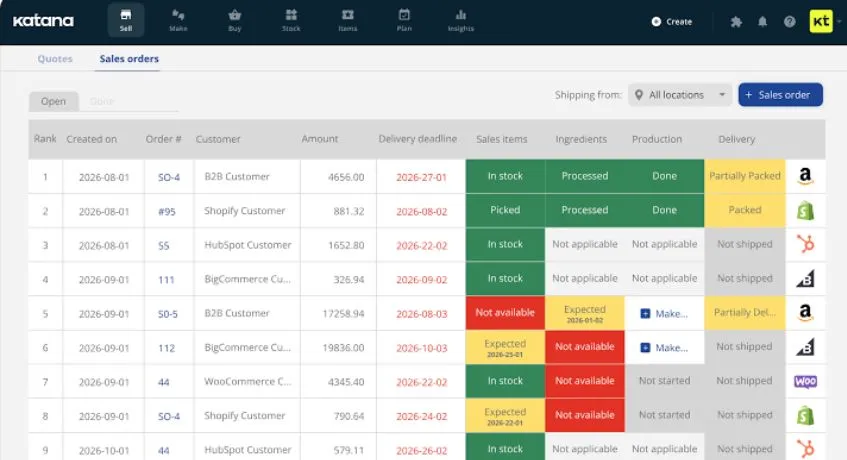This screenshot has height=460, width=847.
Task: Open the kt account menu
Action: (821, 22)
